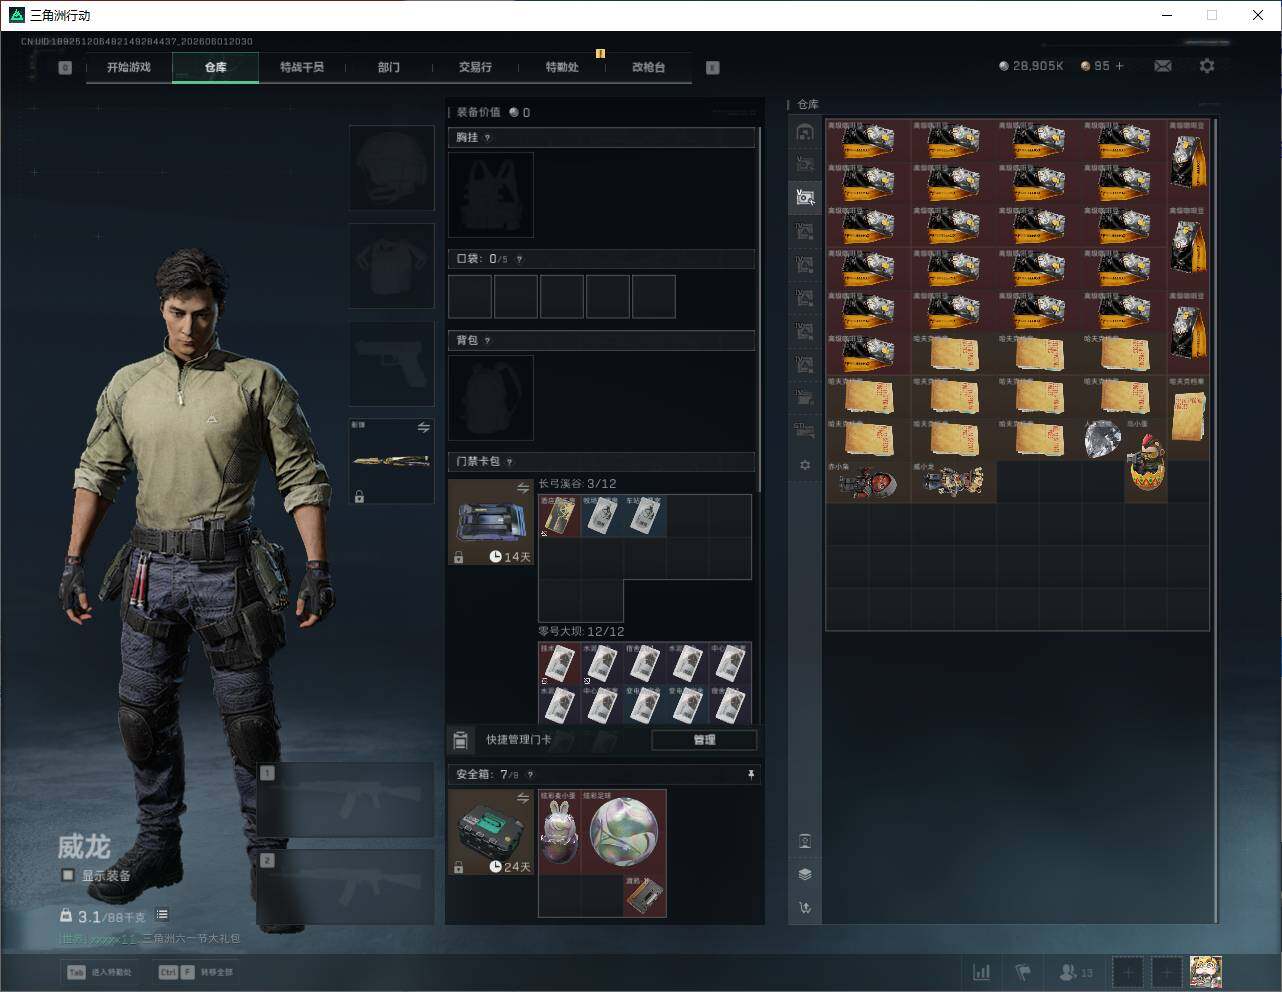Select the empty pistol slot

[x=391, y=364]
